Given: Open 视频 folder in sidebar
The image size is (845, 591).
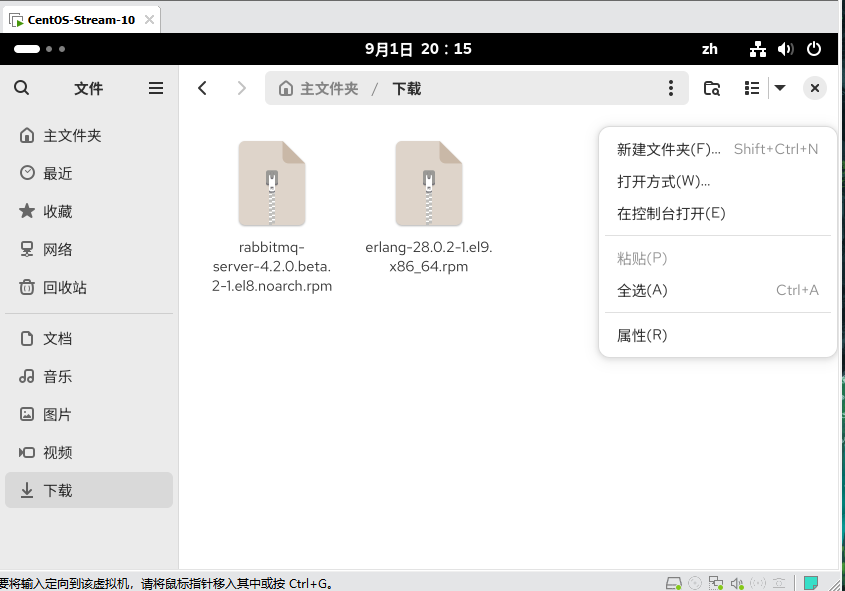Looking at the screenshot, I should click(89, 453).
